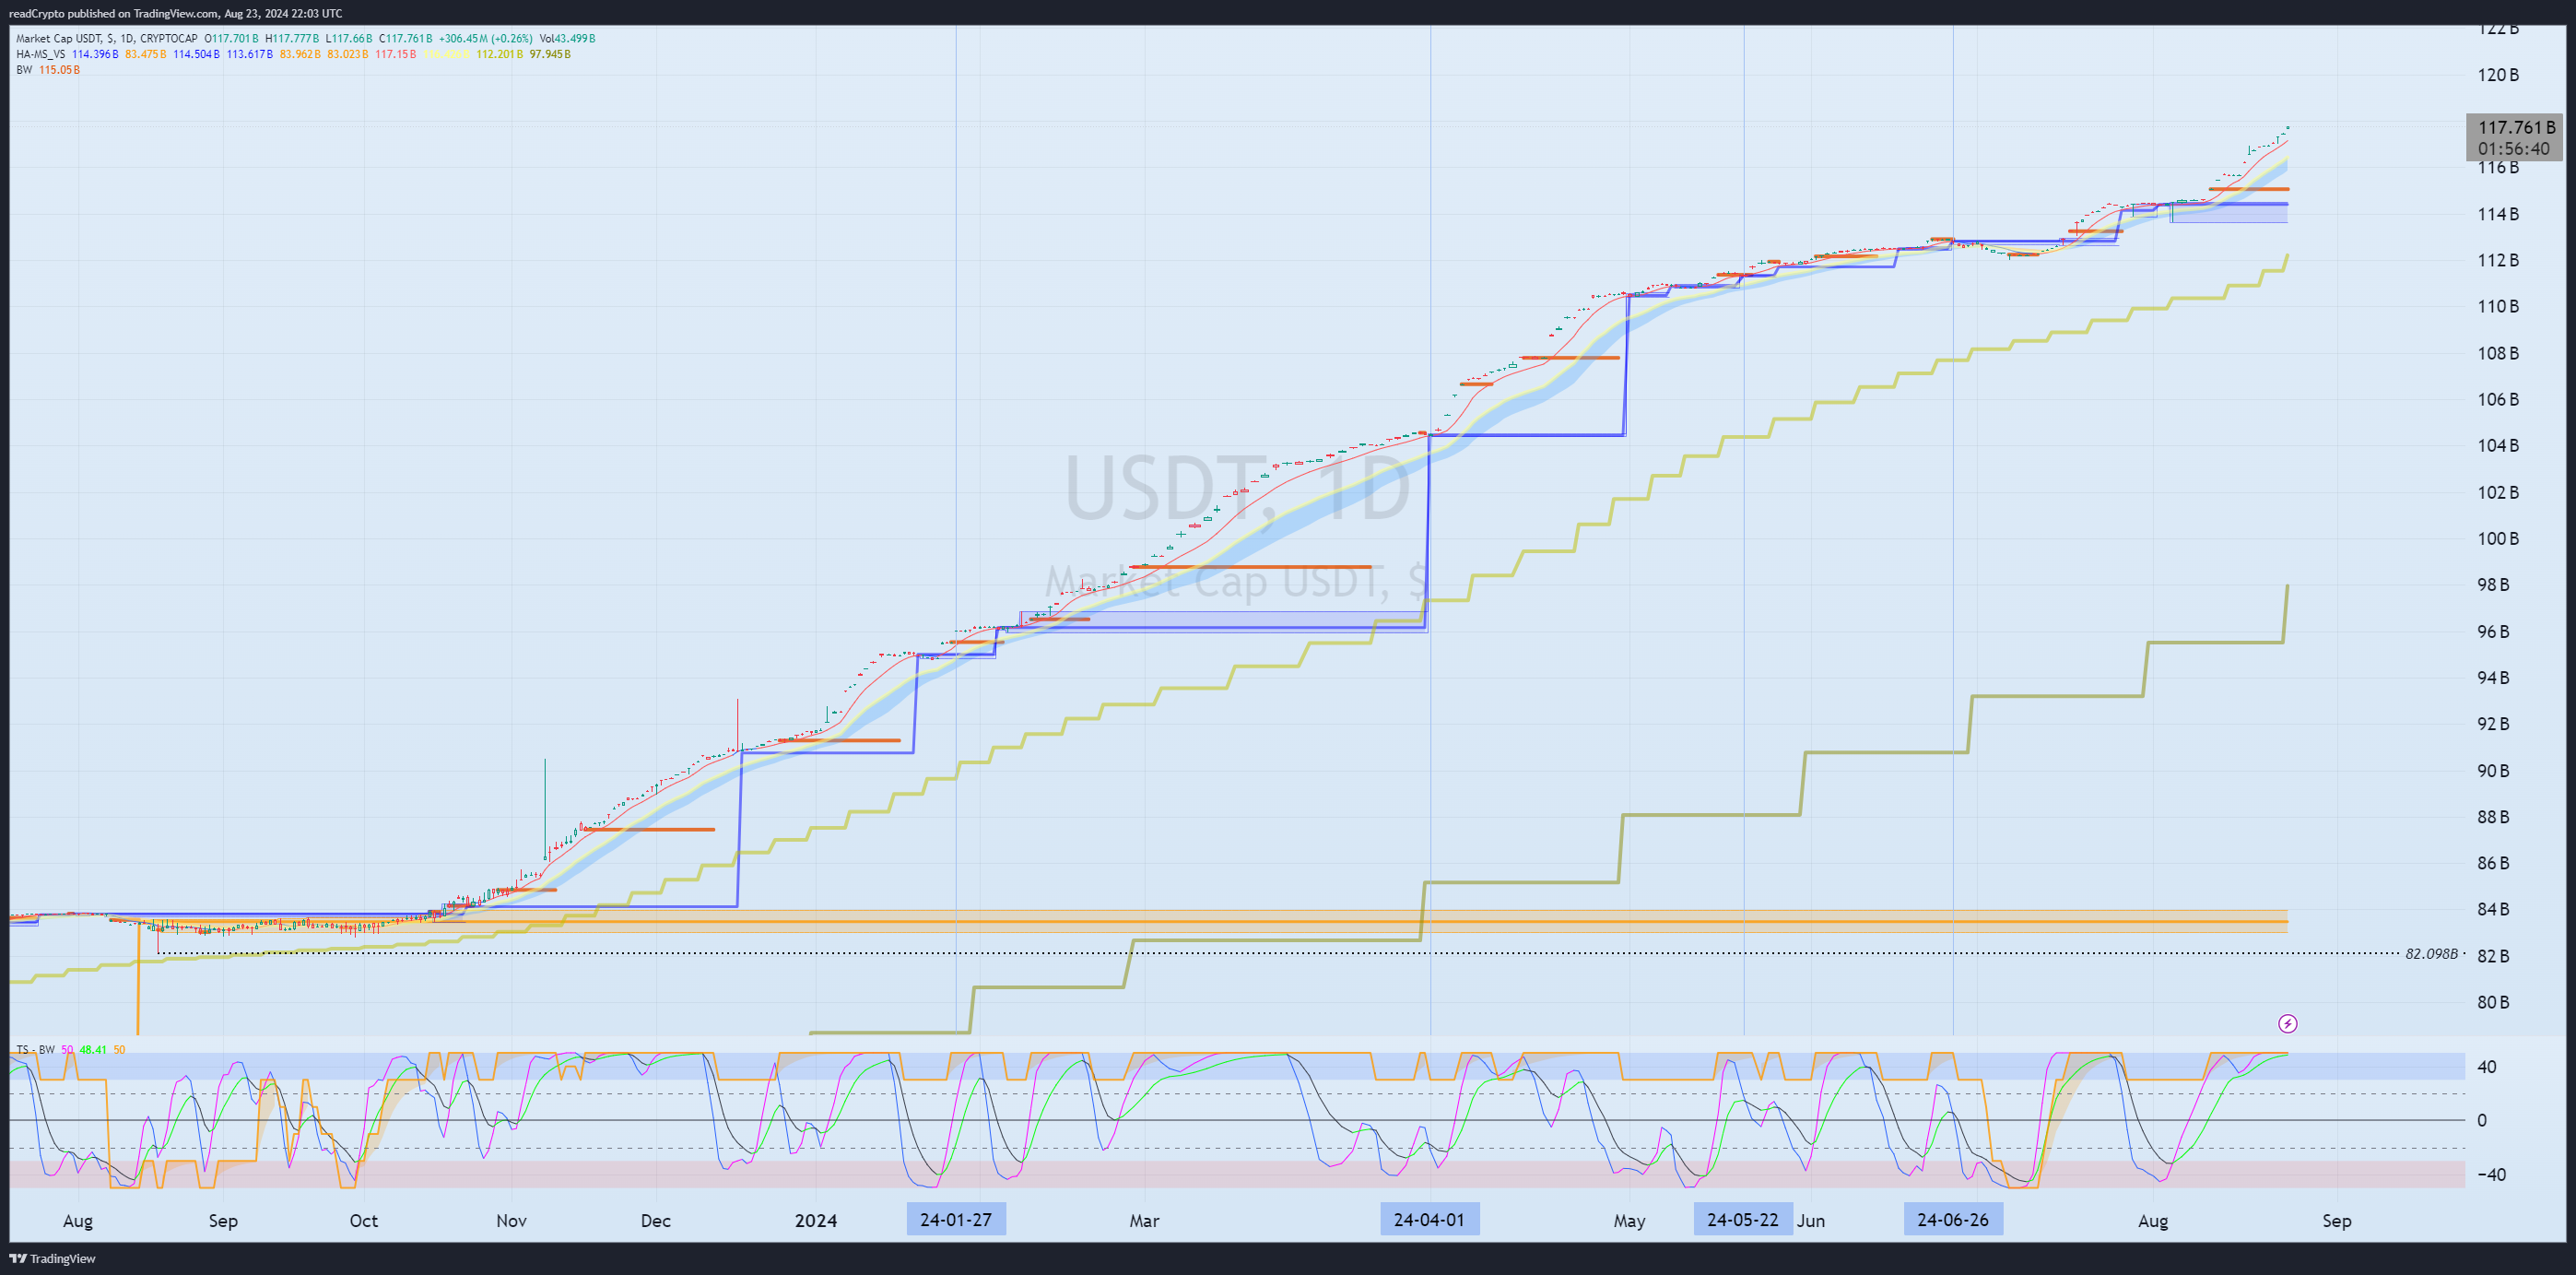Click the Oct label on time axis

(364, 1220)
